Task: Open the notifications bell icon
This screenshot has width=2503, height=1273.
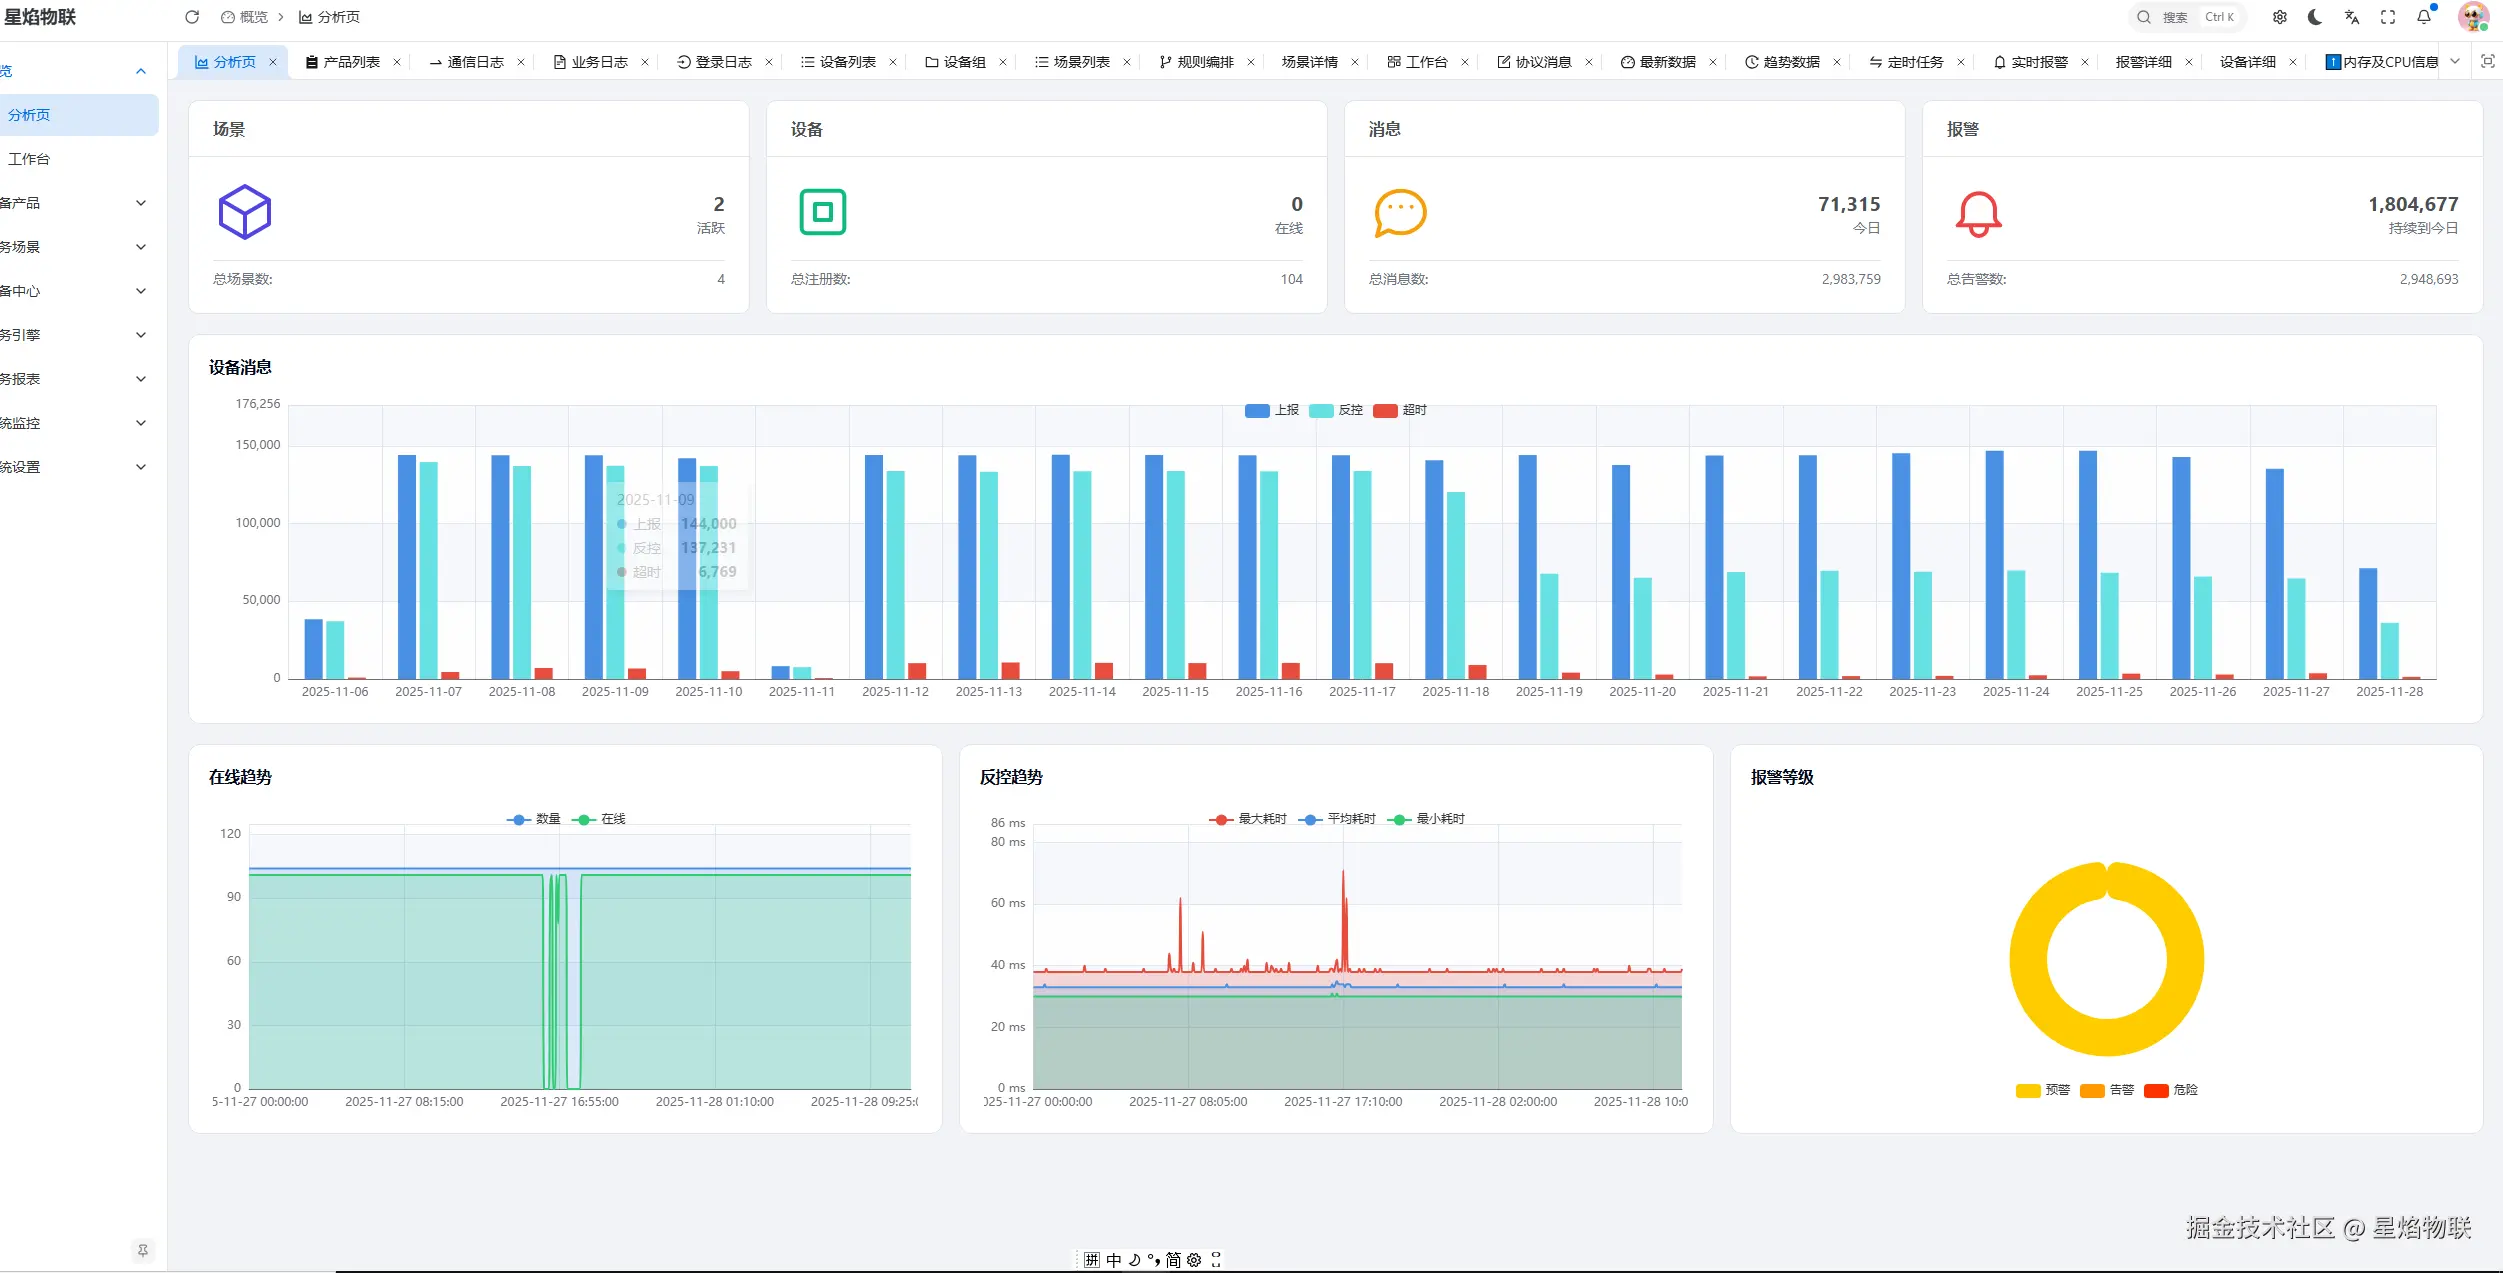Action: coord(2424,17)
